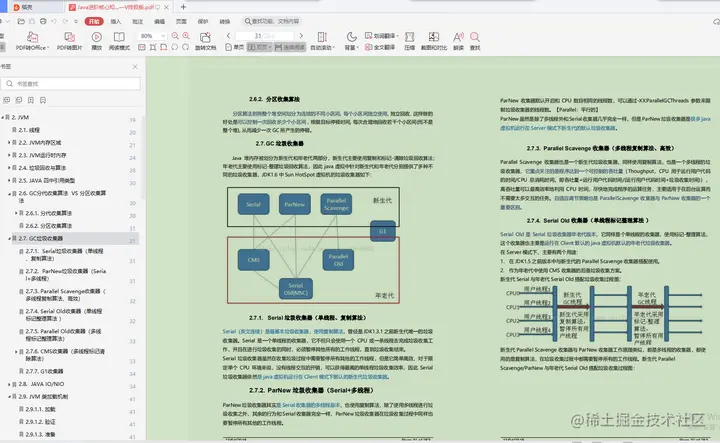Toggle 连续阅读 continuous reading mode
The width and height of the screenshot is (720, 443).
tap(290, 47)
